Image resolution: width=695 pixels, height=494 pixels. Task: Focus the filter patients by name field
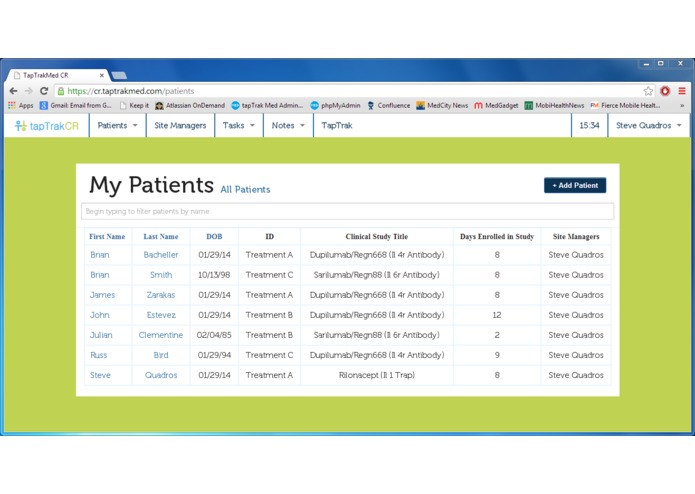pos(348,211)
